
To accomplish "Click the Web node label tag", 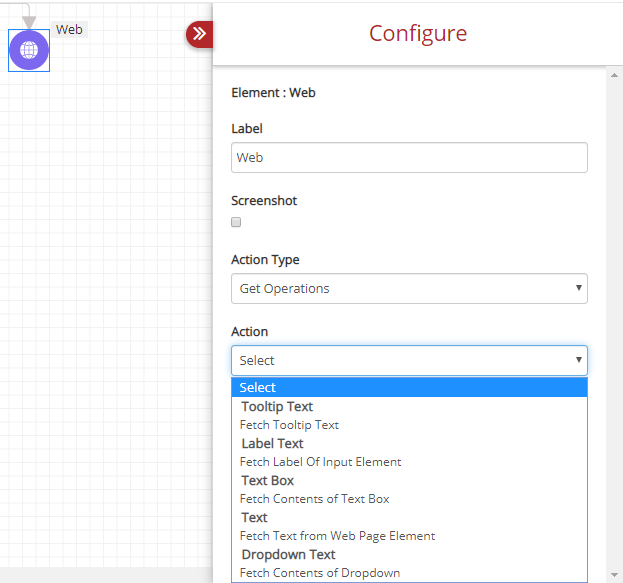I will (x=69, y=29).
